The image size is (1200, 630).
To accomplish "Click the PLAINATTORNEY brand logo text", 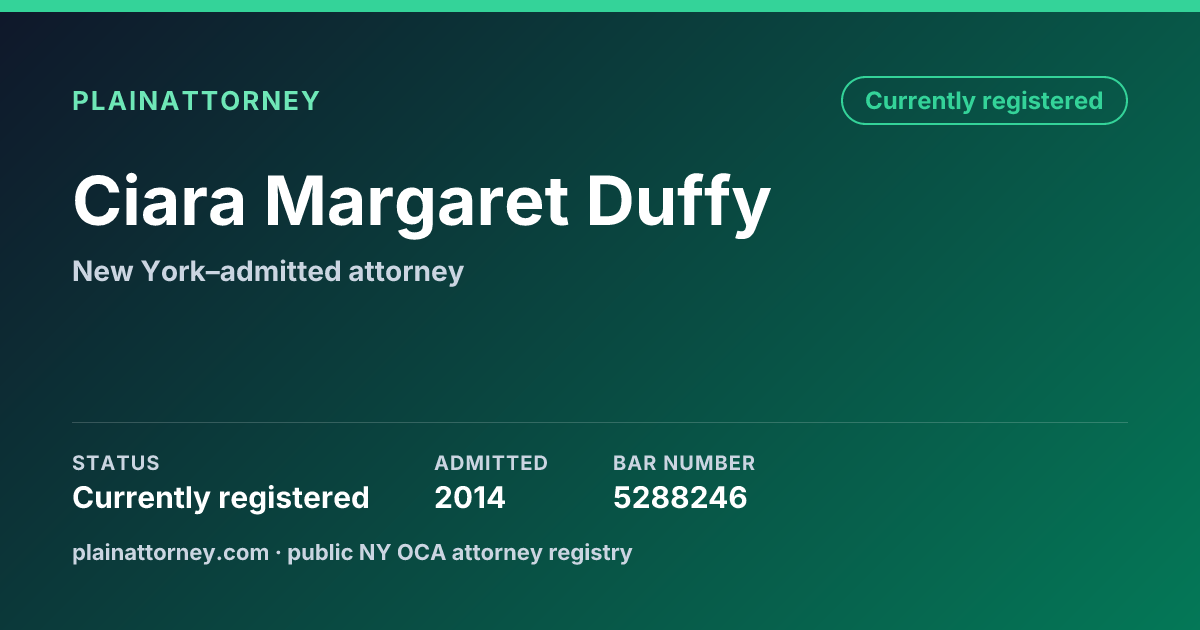I will pos(196,101).
